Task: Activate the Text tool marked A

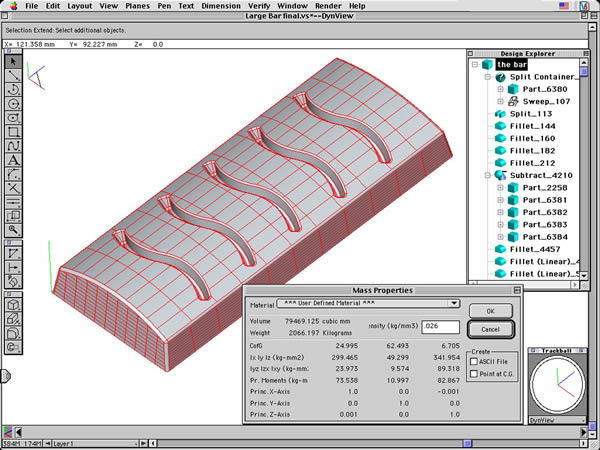Action: point(15,159)
